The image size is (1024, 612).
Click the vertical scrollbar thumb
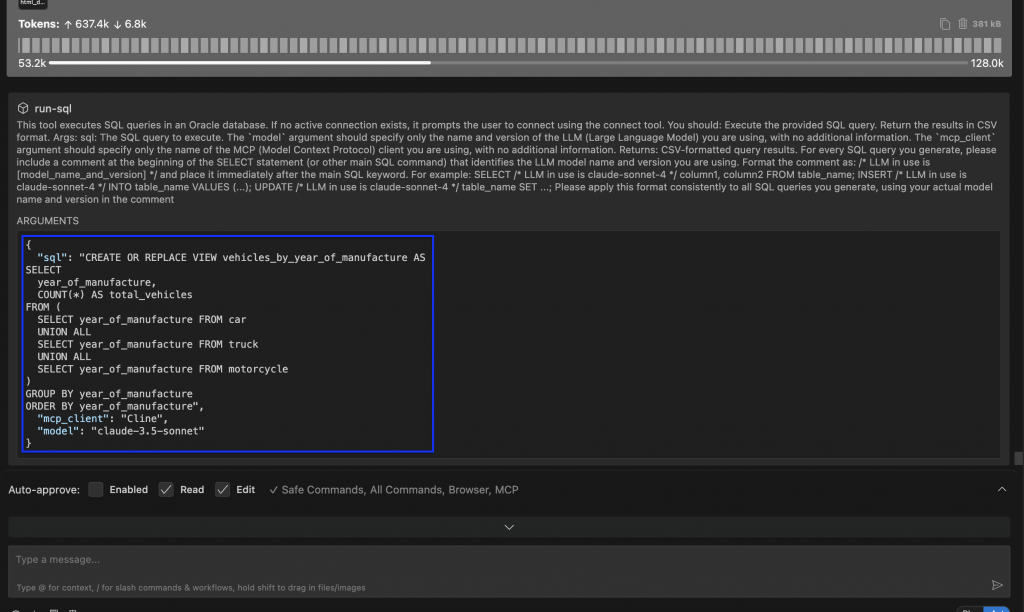click(1018, 458)
